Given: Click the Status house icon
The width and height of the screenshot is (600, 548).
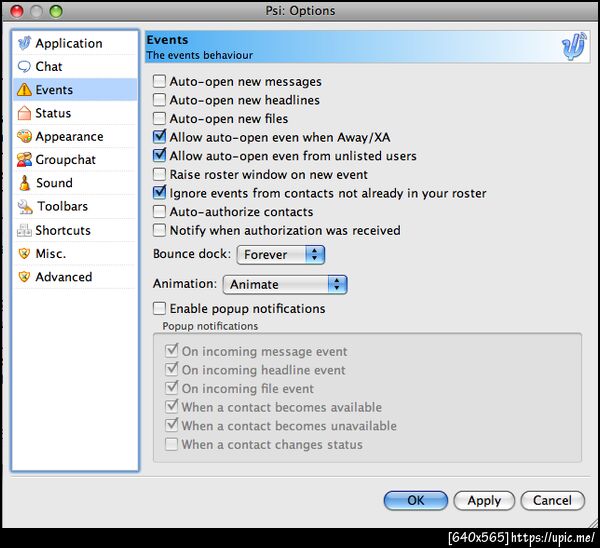Looking at the screenshot, I should coord(24,113).
